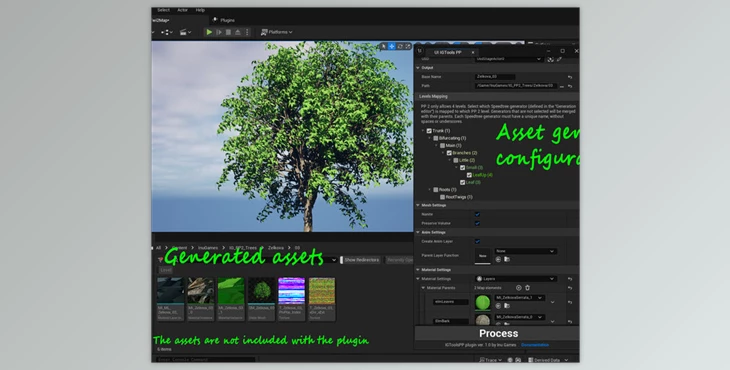Toggle the LeafUp (4) checkbox
The height and width of the screenshot is (370, 730).
click(x=469, y=175)
